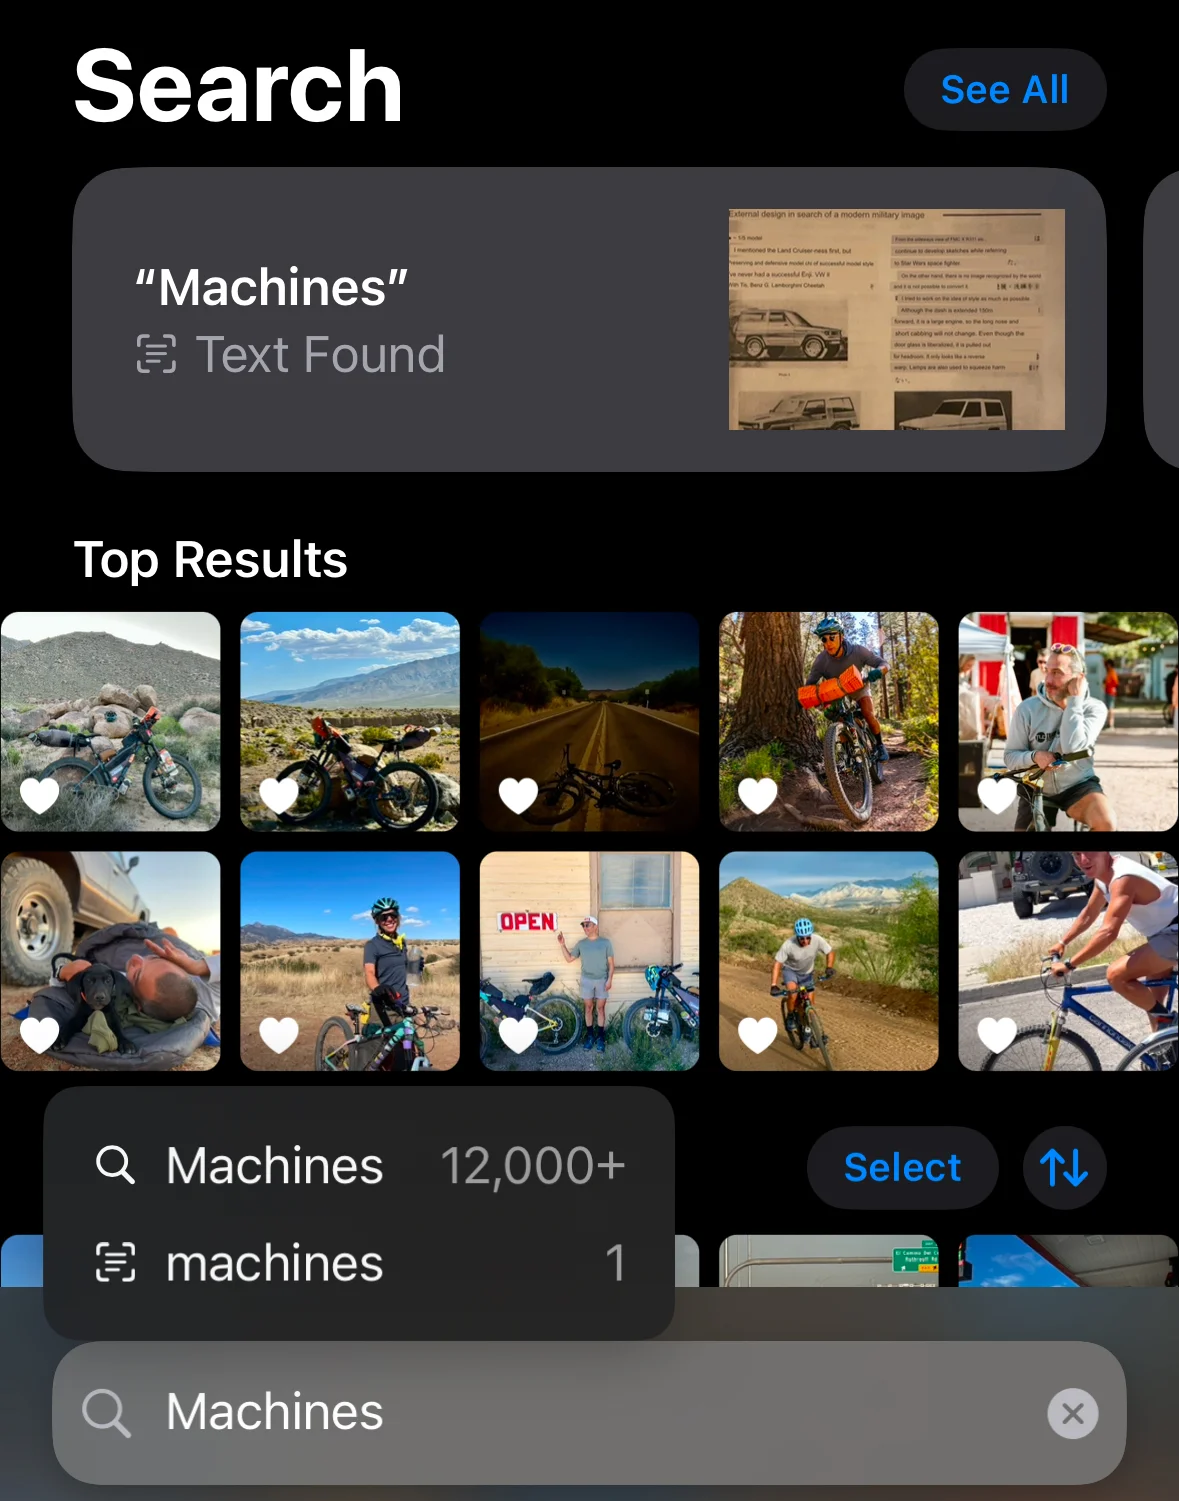
Task: Tap See All button
Action: [x=1005, y=90]
